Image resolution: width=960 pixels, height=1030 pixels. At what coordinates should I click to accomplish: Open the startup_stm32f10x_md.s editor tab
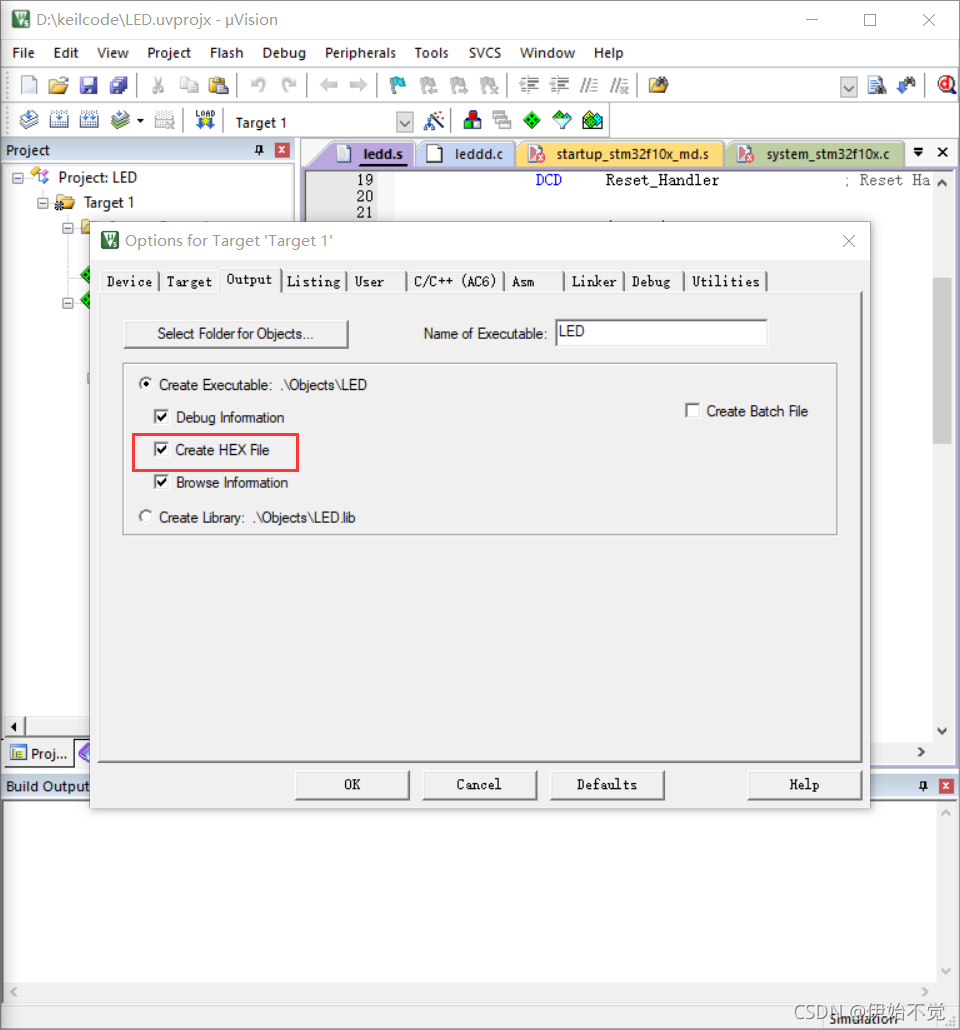click(x=620, y=154)
